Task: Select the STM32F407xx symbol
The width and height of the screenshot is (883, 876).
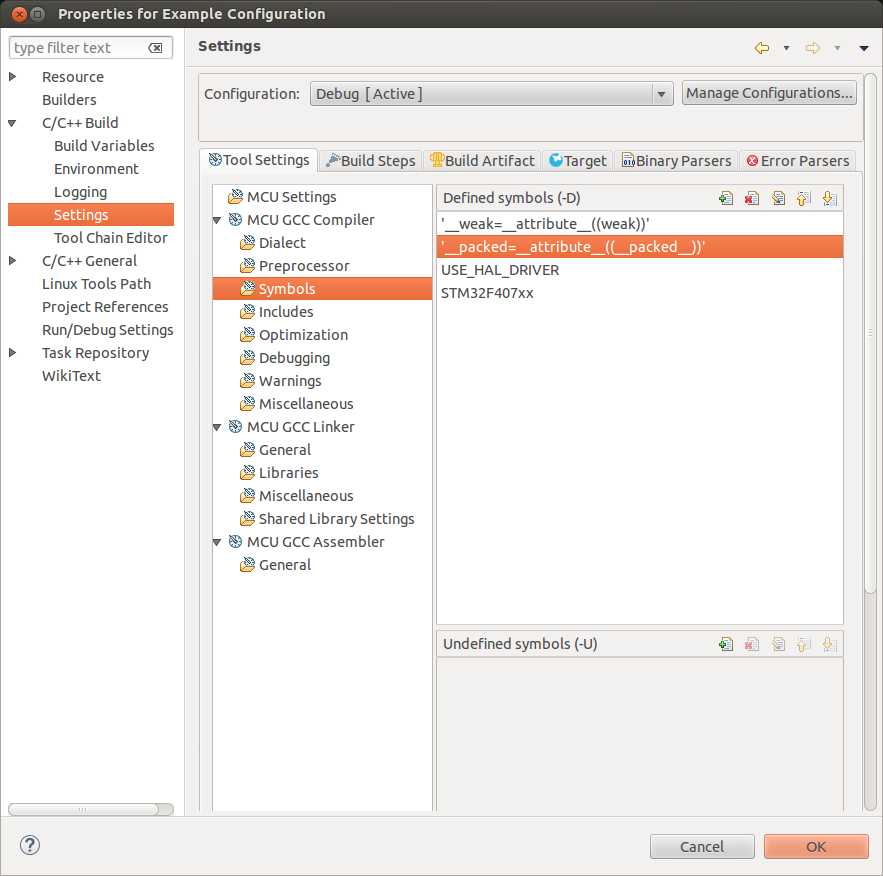Action: [x=640, y=293]
